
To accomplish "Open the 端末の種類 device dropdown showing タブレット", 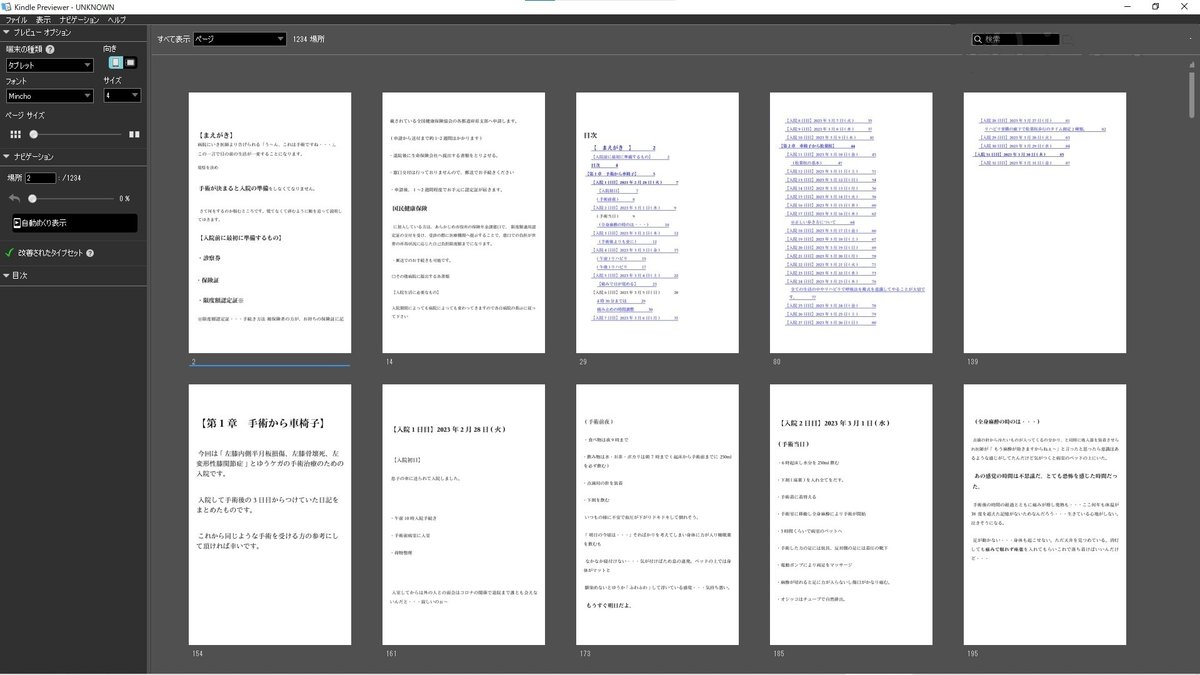I will (x=48, y=65).
